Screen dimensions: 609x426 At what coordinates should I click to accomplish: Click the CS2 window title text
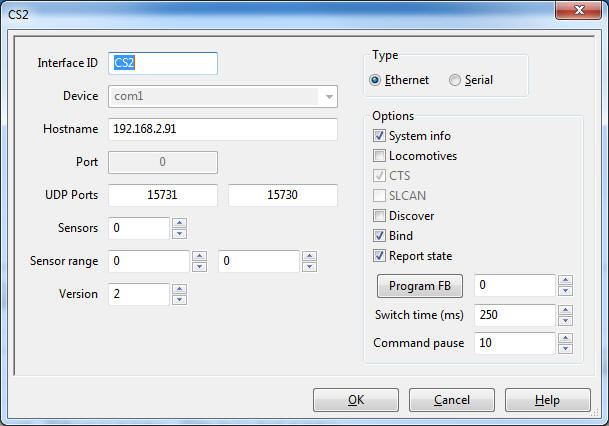click(18, 14)
